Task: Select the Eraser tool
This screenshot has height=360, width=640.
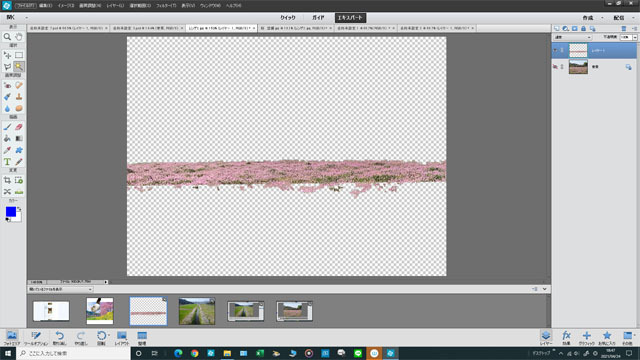Action: (19, 127)
